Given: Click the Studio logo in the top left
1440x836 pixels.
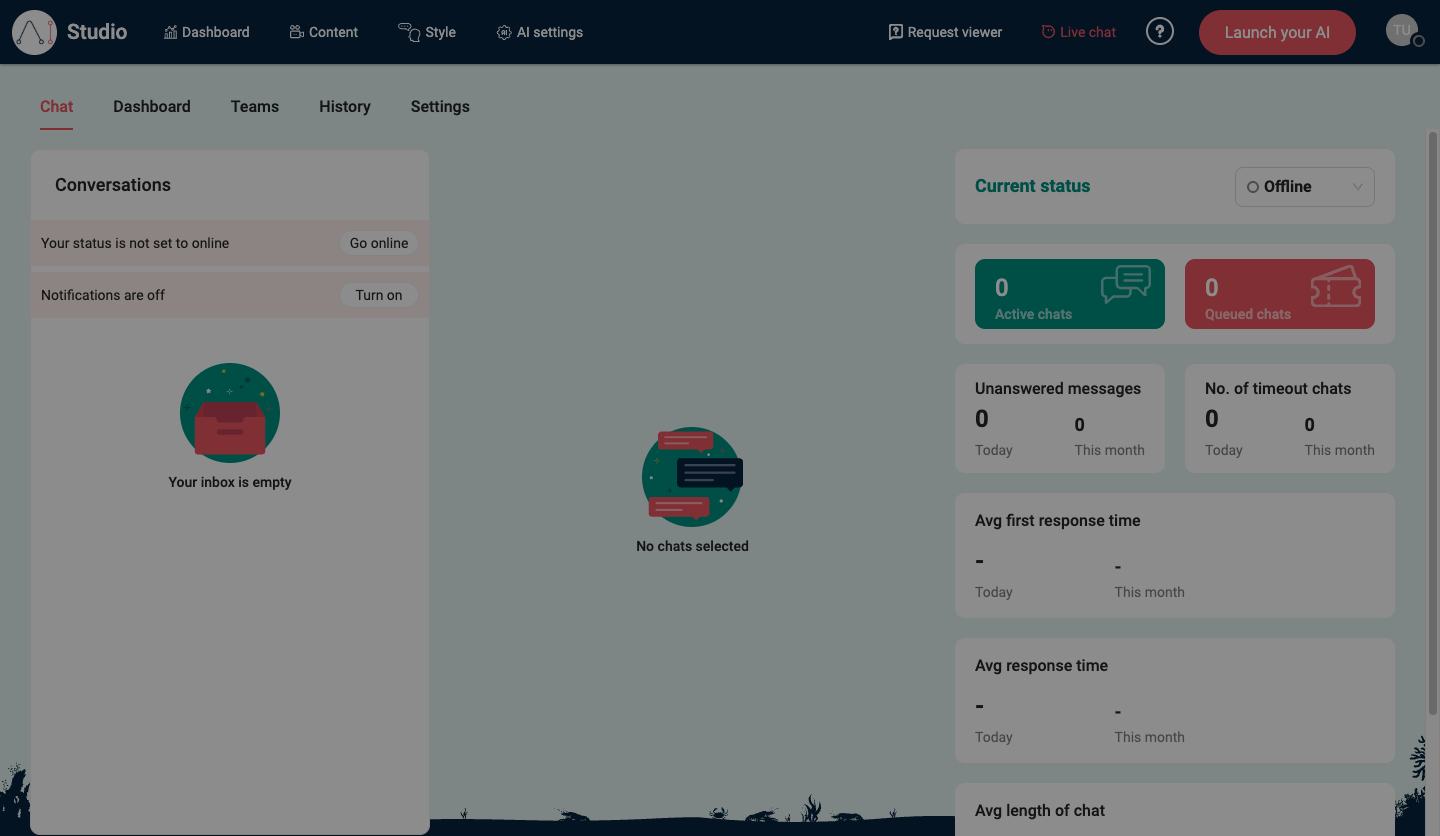Looking at the screenshot, I should [x=35, y=31].
